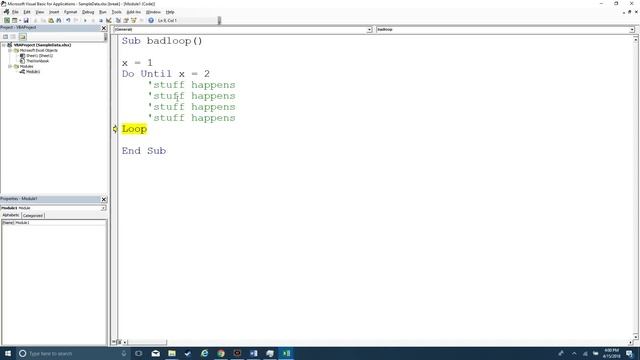Select Module1 in project tree
The width and height of the screenshot is (640, 360).
pyautogui.click(x=33, y=71)
